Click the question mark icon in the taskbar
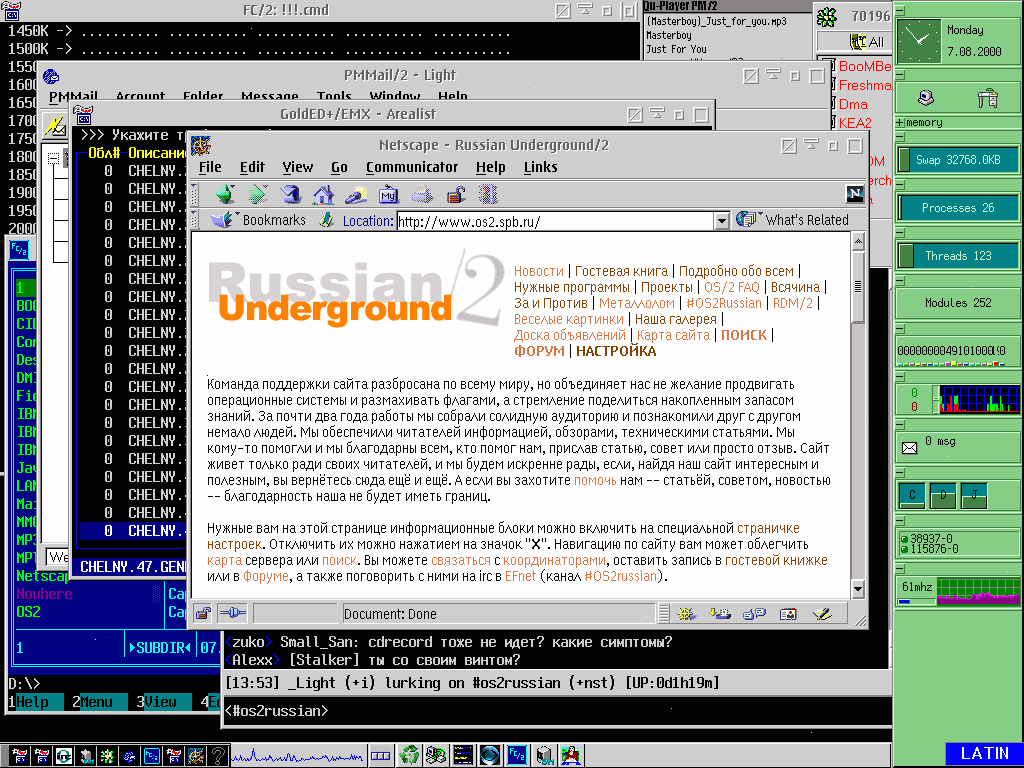The image size is (1024, 768). (218, 756)
